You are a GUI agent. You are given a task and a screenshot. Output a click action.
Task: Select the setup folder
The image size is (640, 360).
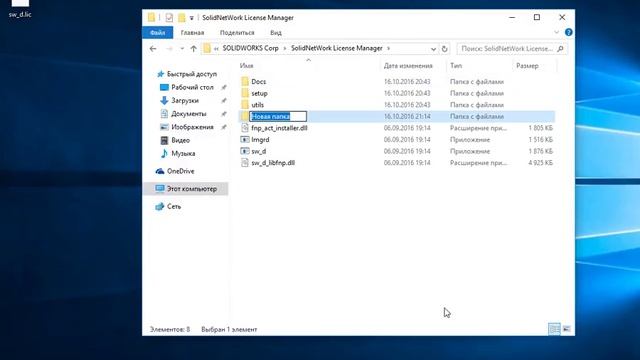pos(259,93)
